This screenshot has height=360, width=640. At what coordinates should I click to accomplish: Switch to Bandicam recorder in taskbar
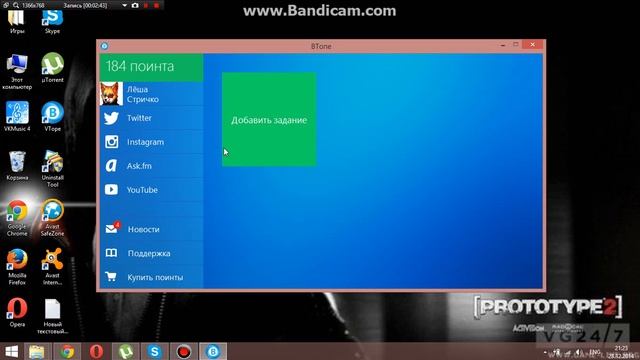pyautogui.click(x=184, y=351)
